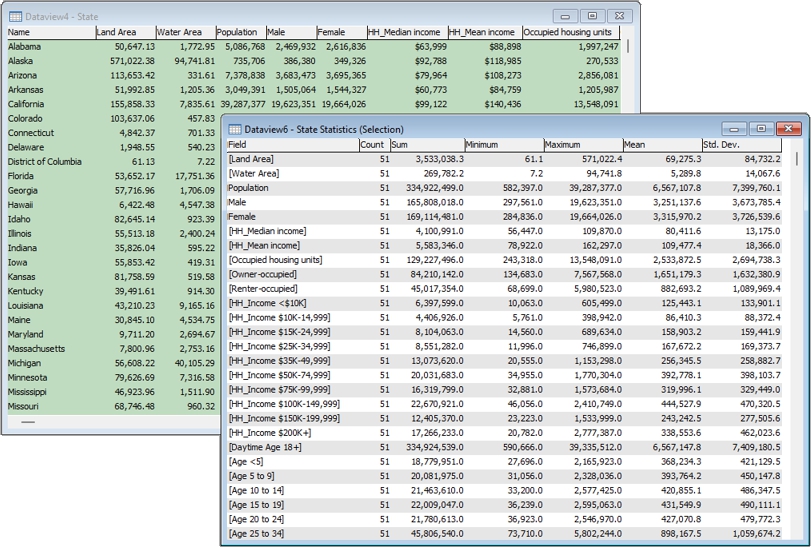This screenshot has width=811, height=547.
Task: Select the [Occupied housing units] statistics field
Action: tap(275, 260)
